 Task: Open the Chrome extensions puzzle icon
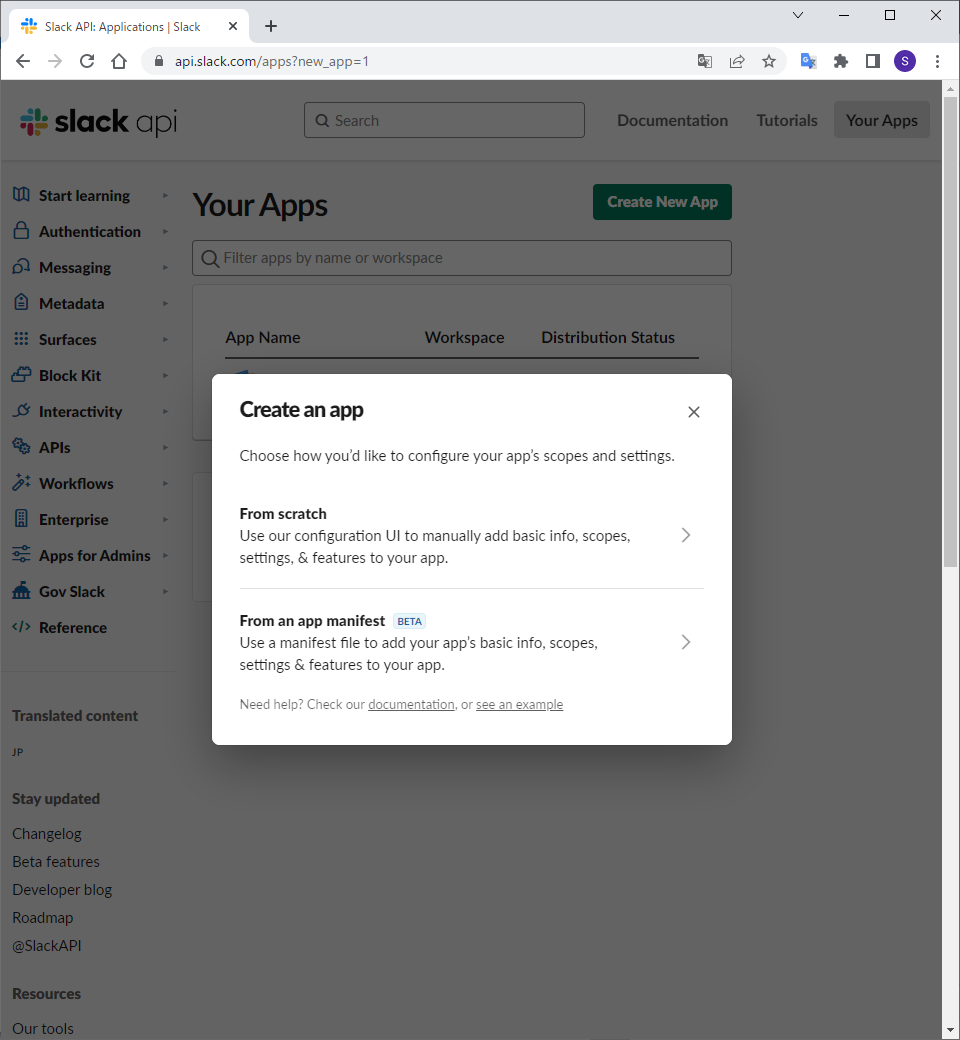pos(841,61)
